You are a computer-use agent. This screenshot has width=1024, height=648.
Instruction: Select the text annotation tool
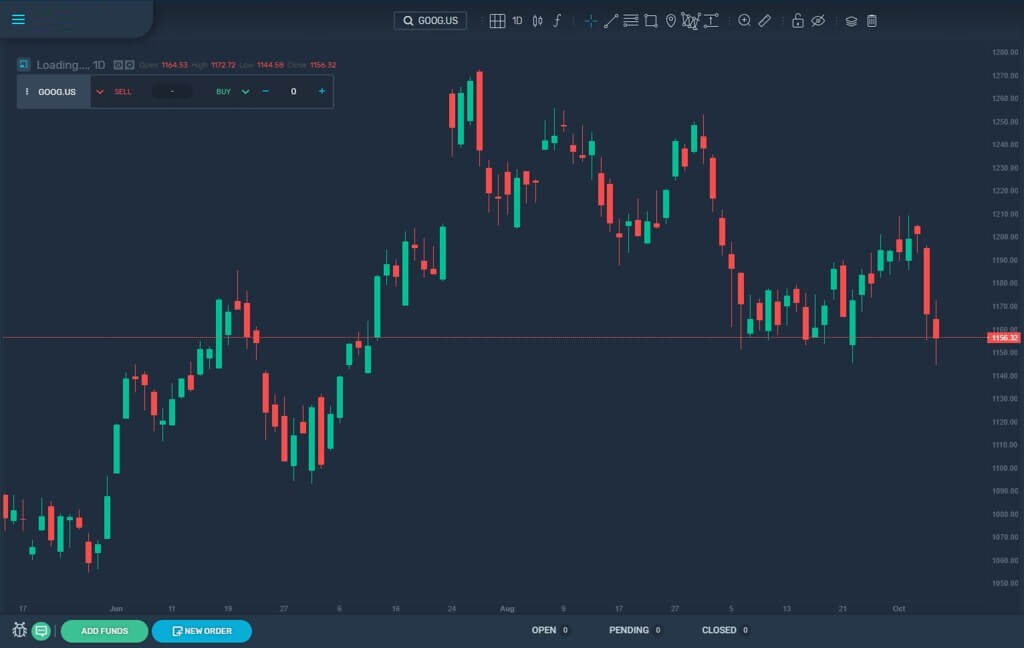pos(710,20)
